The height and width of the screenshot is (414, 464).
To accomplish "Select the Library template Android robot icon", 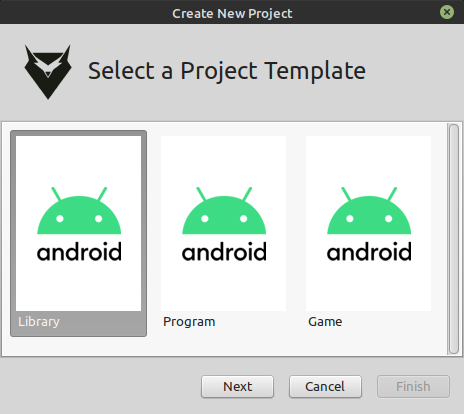I will coord(79,210).
